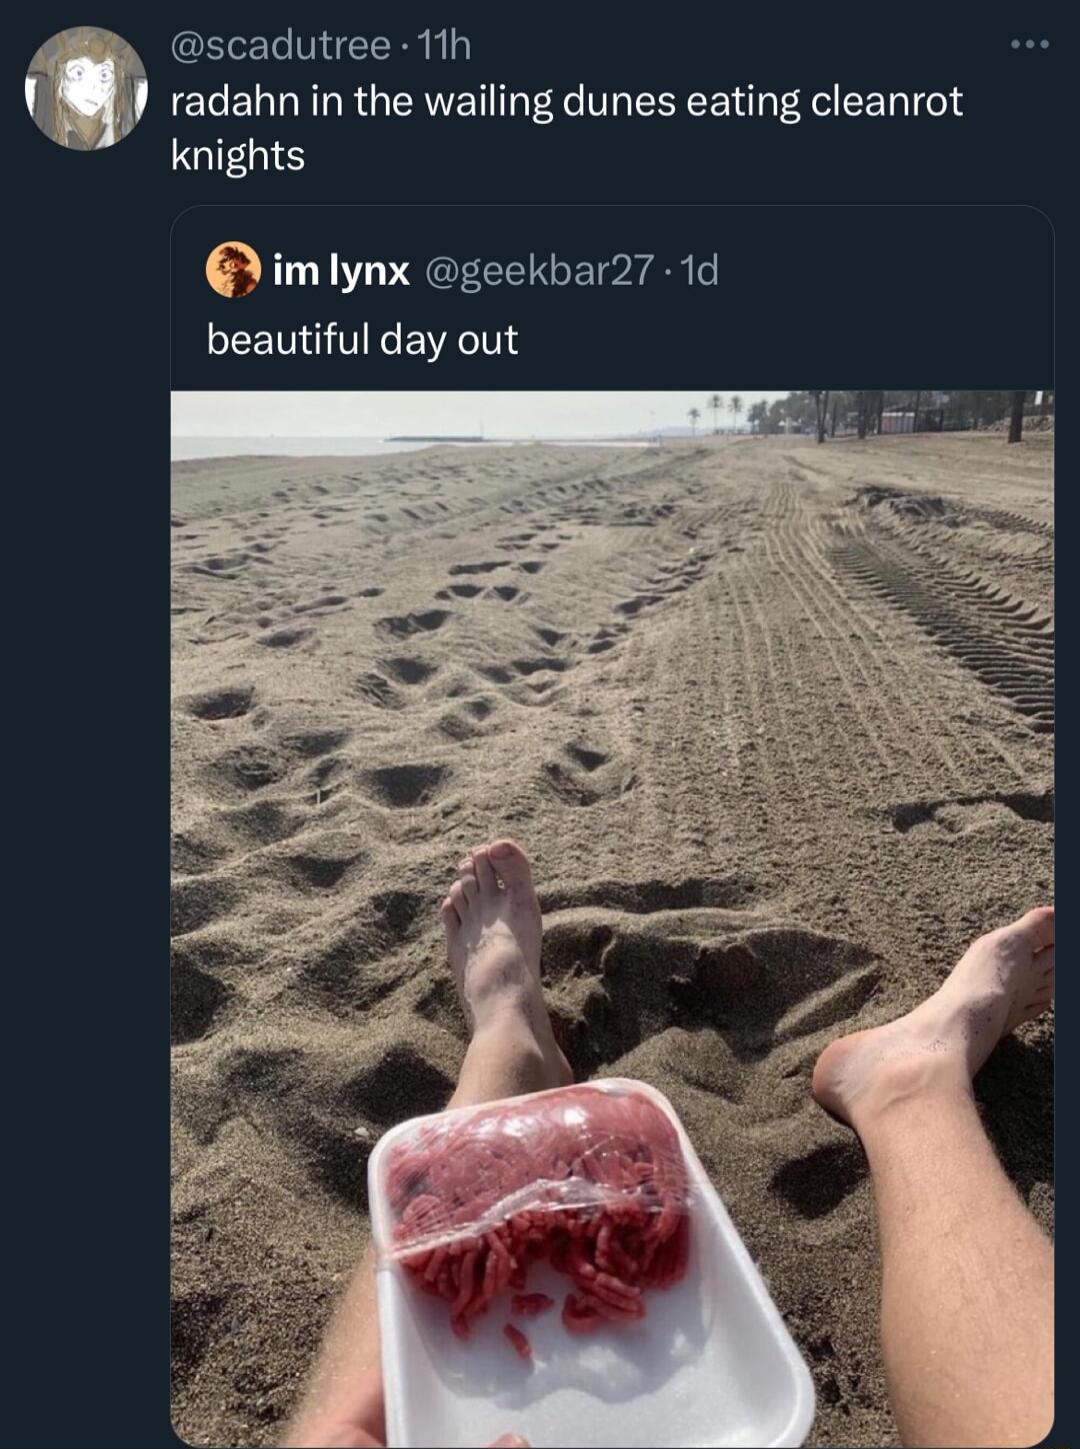Select the im lynx display name
1080x1449 pixels.
(341, 270)
